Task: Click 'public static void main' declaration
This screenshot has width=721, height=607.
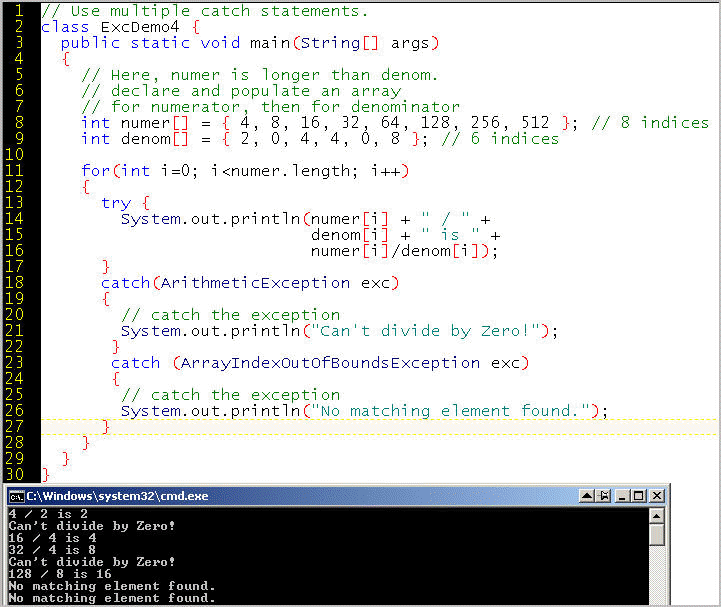Action: tap(250, 43)
